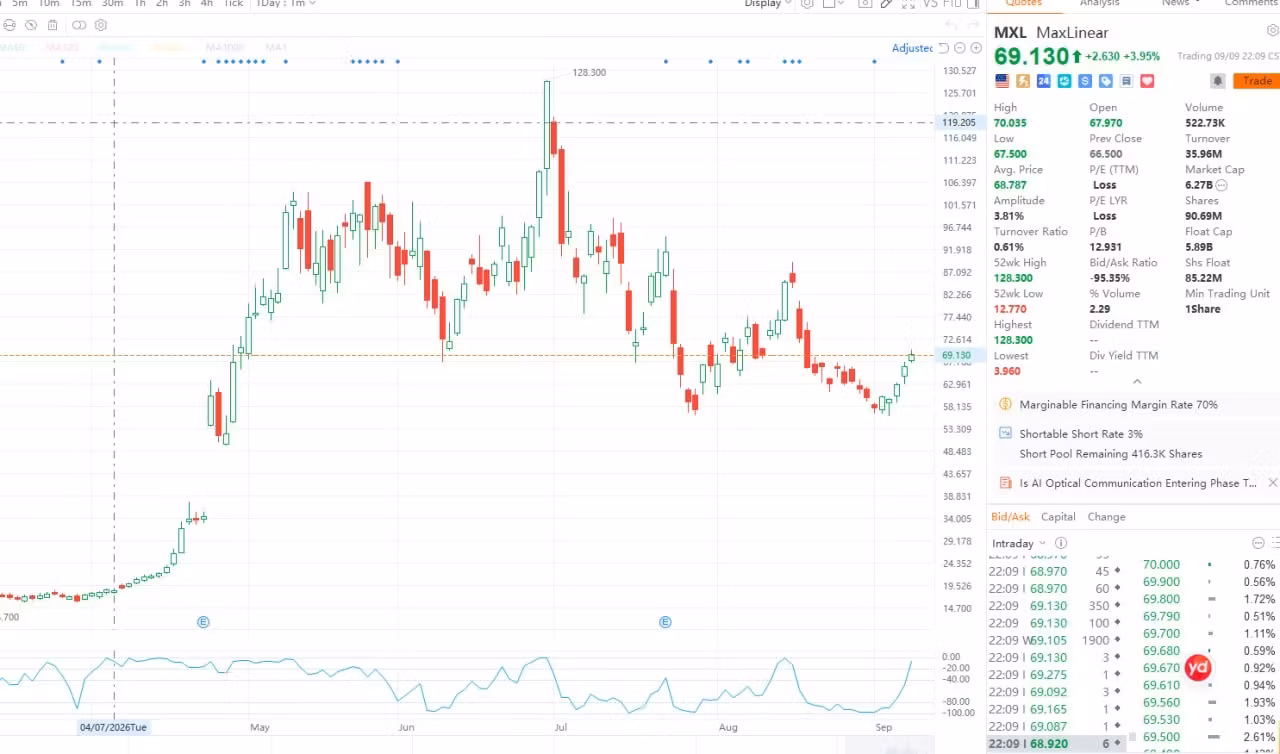The height and width of the screenshot is (754, 1280).
Task: Open the 1Day : 1m period dropdown
Action: click(x=285, y=4)
